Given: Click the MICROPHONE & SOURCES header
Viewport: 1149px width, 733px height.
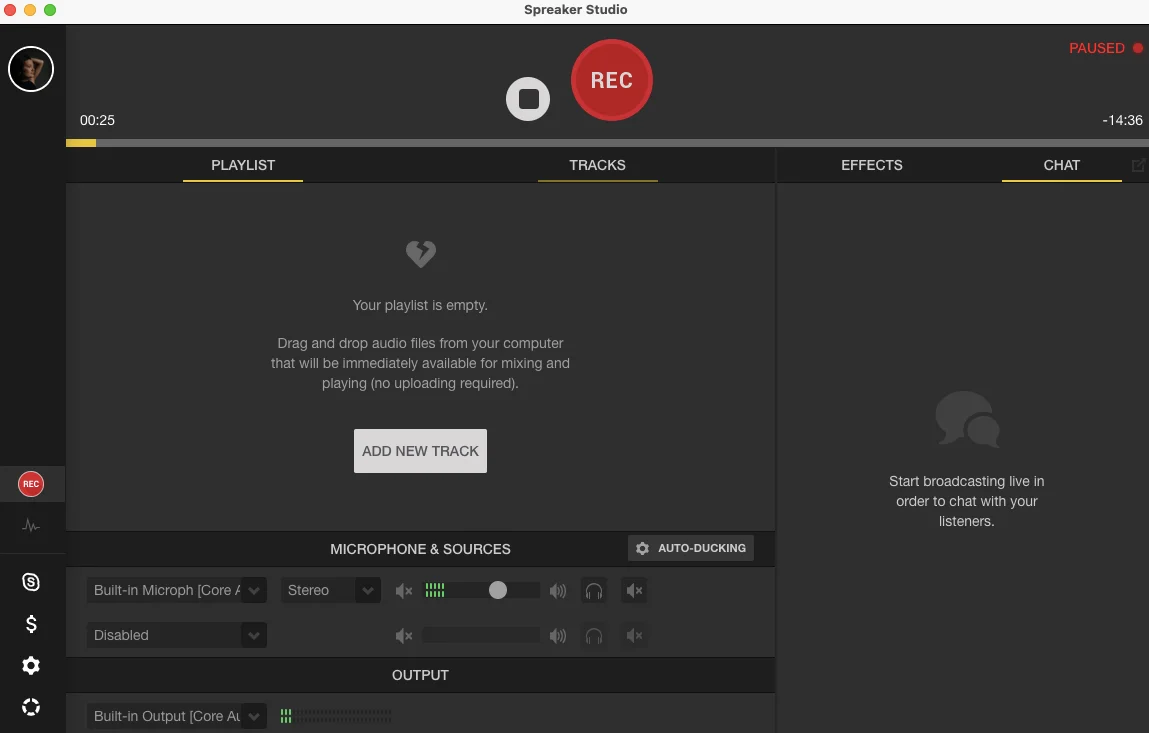Looking at the screenshot, I should (x=420, y=549).
